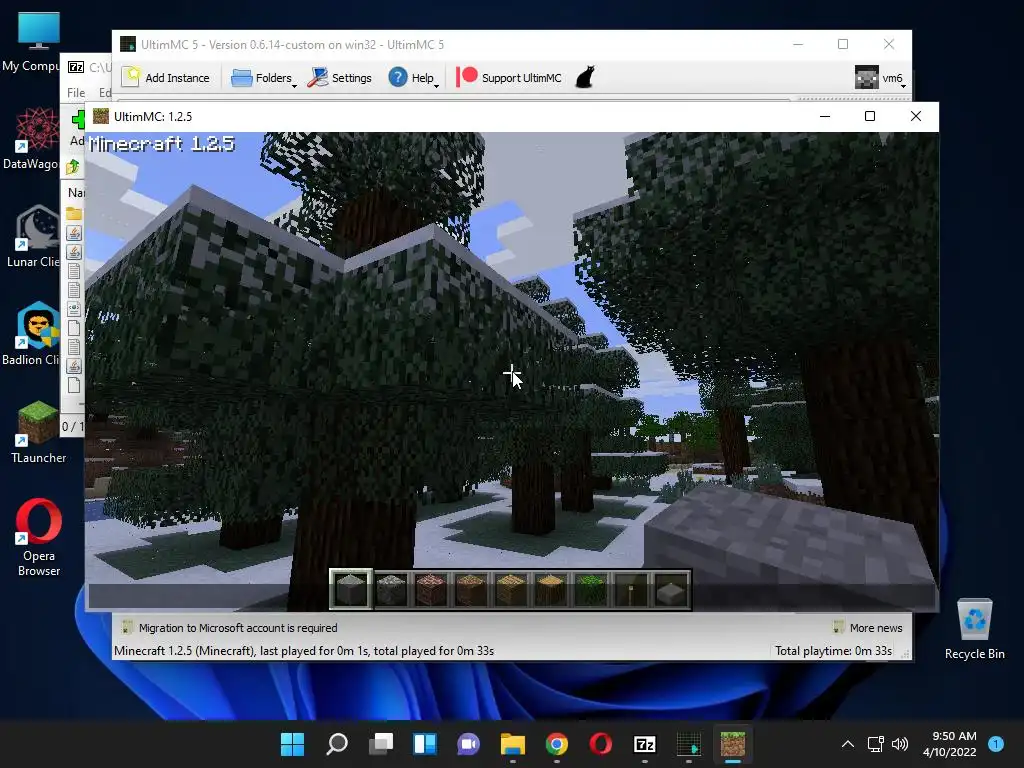This screenshot has height=768, width=1024.
Task: Click Add Instance in UltimMC toolbar
Action: tap(166, 78)
